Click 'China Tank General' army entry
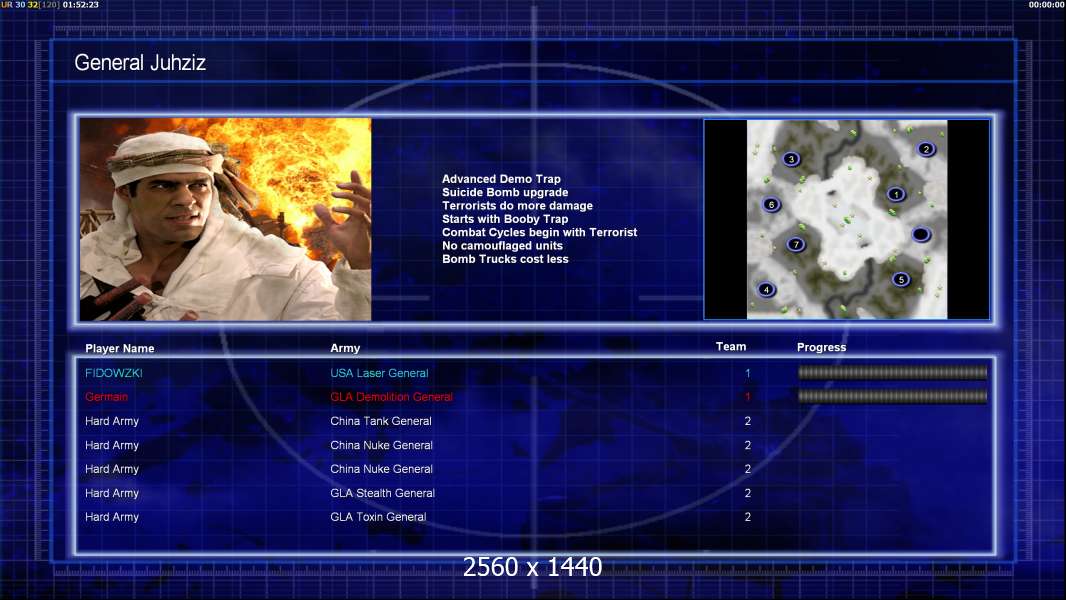This screenshot has height=600, width=1066. pos(381,421)
